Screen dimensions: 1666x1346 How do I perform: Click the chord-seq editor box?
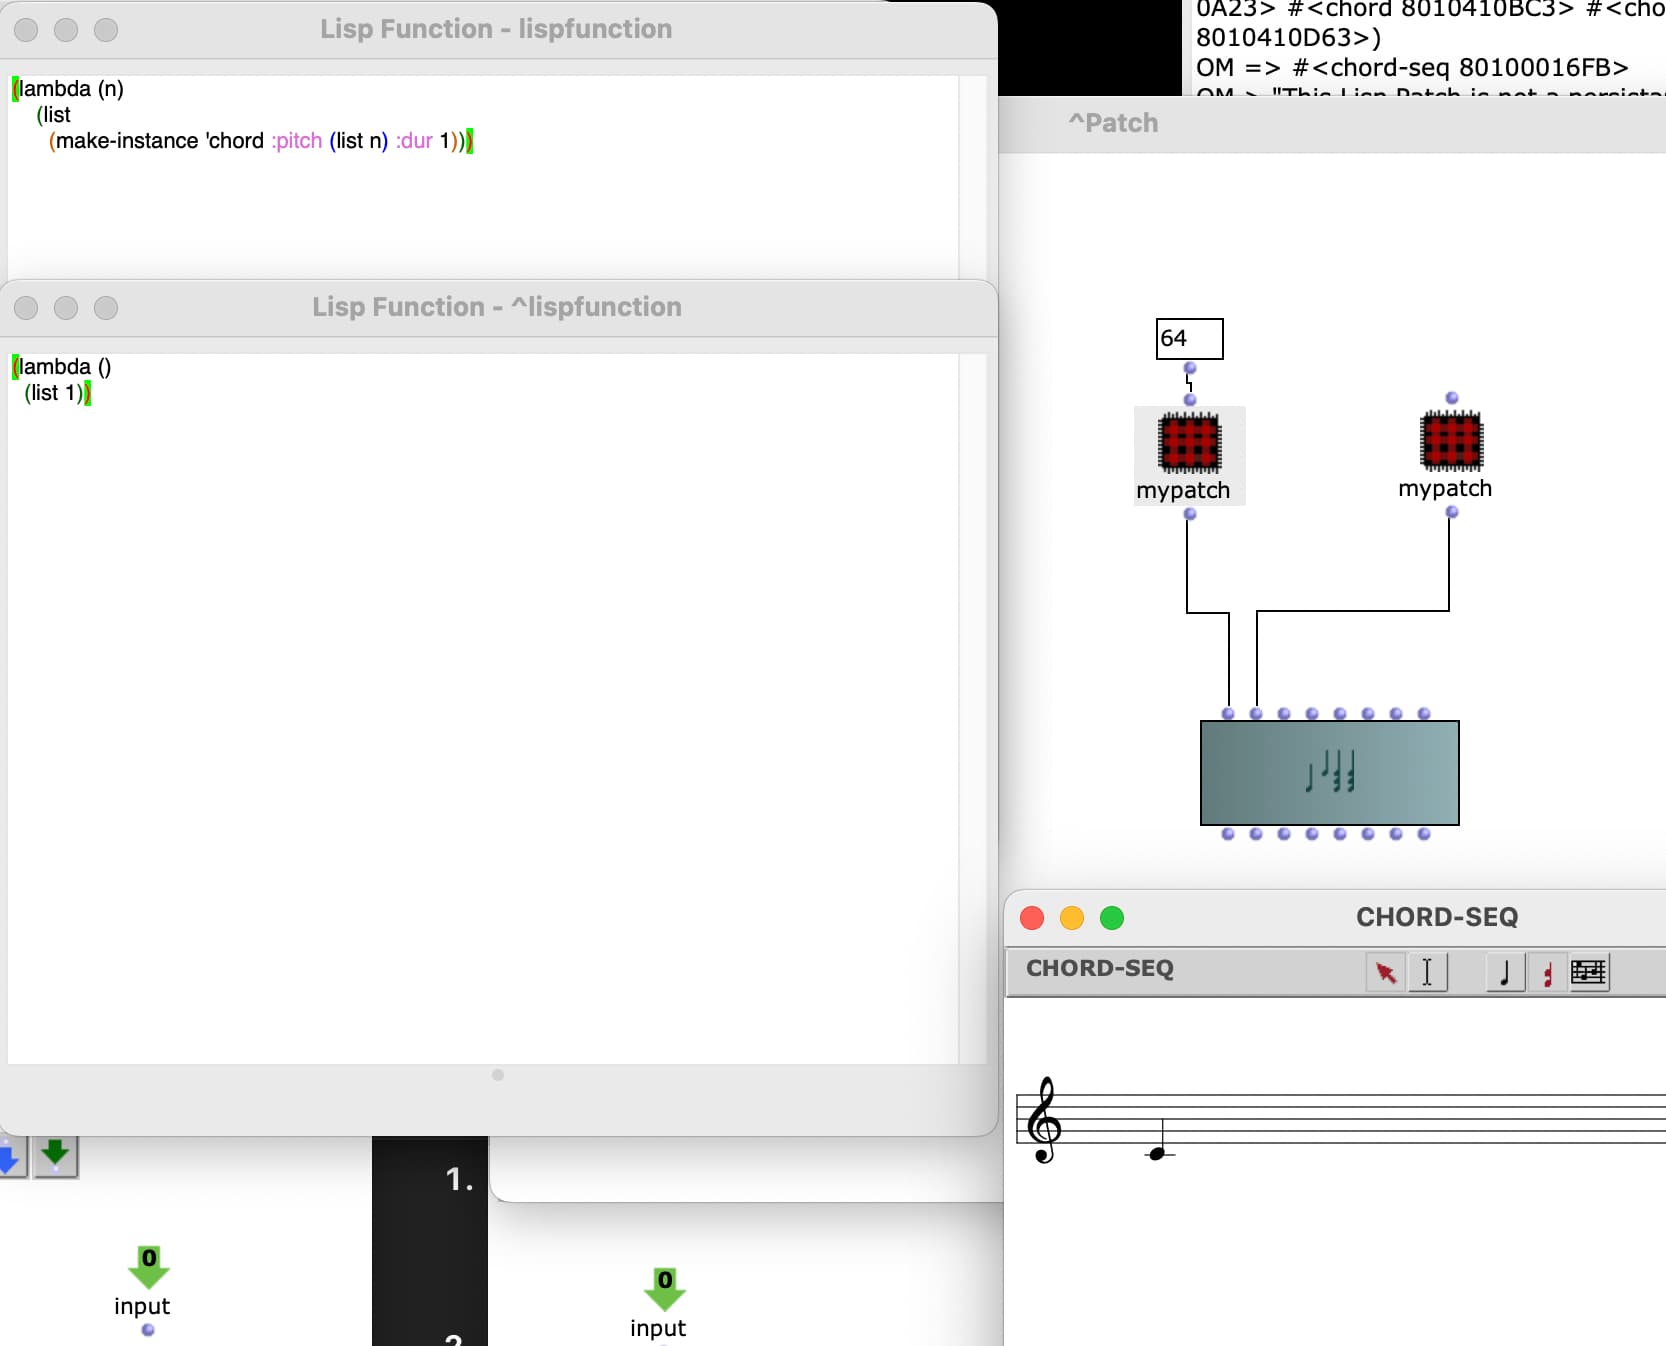[1329, 773]
